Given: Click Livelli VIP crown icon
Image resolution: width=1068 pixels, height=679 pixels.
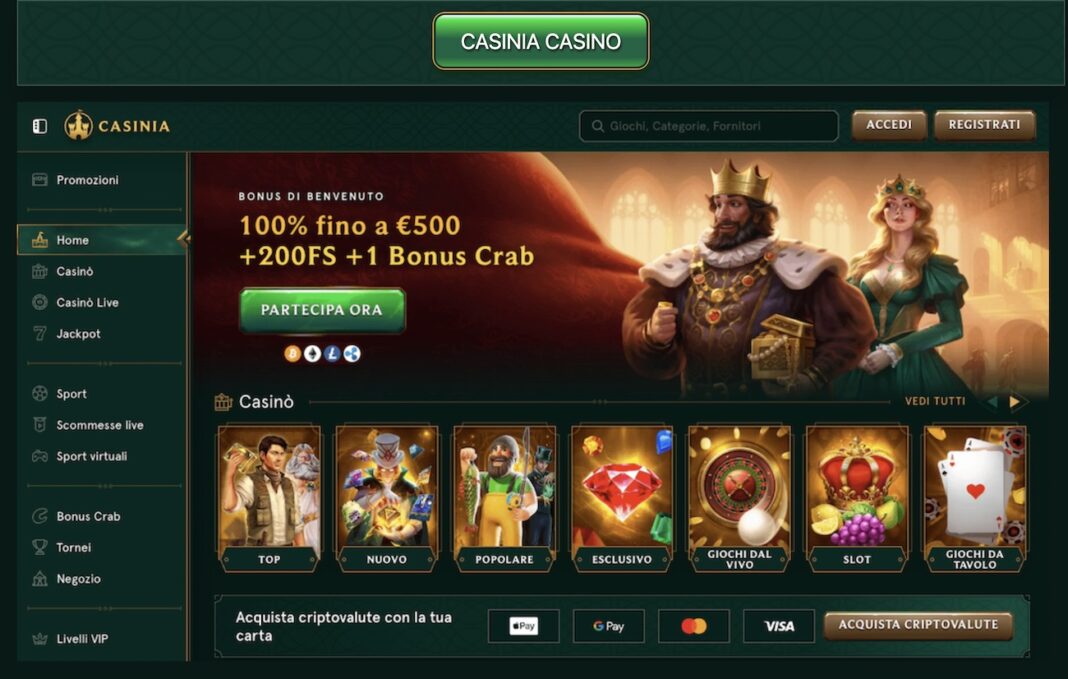Looking at the screenshot, I should pyautogui.click(x=40, y=639).
